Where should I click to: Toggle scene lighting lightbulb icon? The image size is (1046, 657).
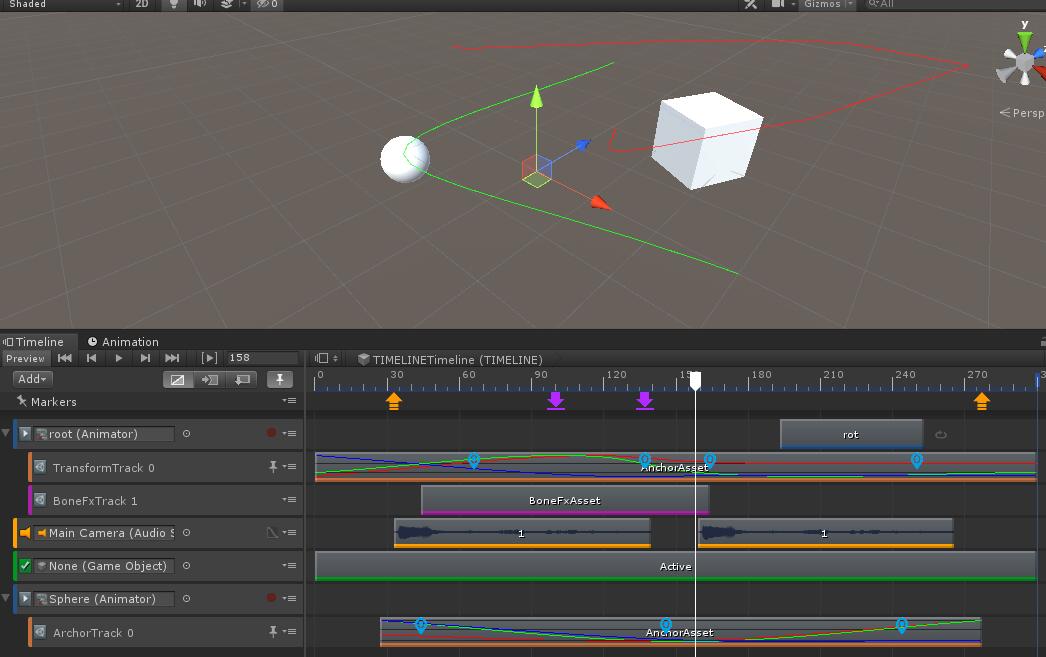[174, 4]
